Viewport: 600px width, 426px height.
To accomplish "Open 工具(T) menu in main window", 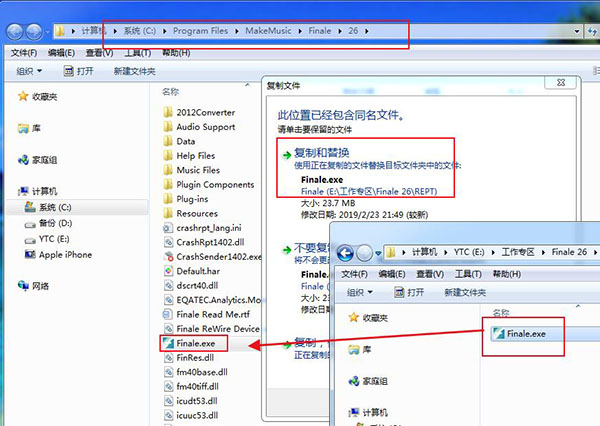I will [137, 53].
